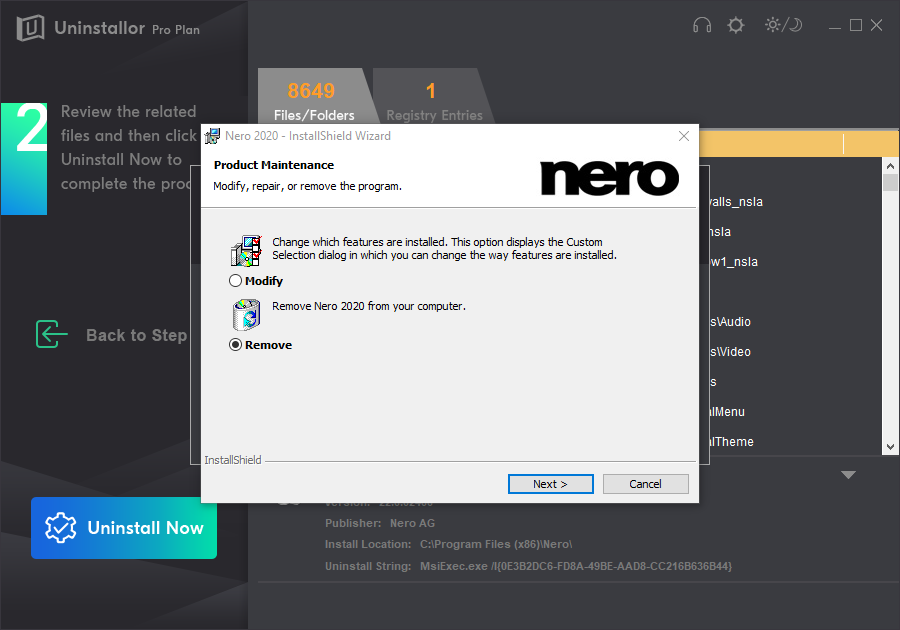Click the file list scroll down arrow
This screenshot has height=630, width=900.
click(x=890, y=447)
